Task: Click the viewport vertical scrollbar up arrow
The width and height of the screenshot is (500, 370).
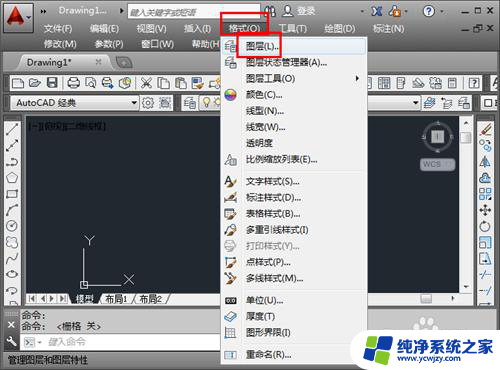Action: click(466, 123)
